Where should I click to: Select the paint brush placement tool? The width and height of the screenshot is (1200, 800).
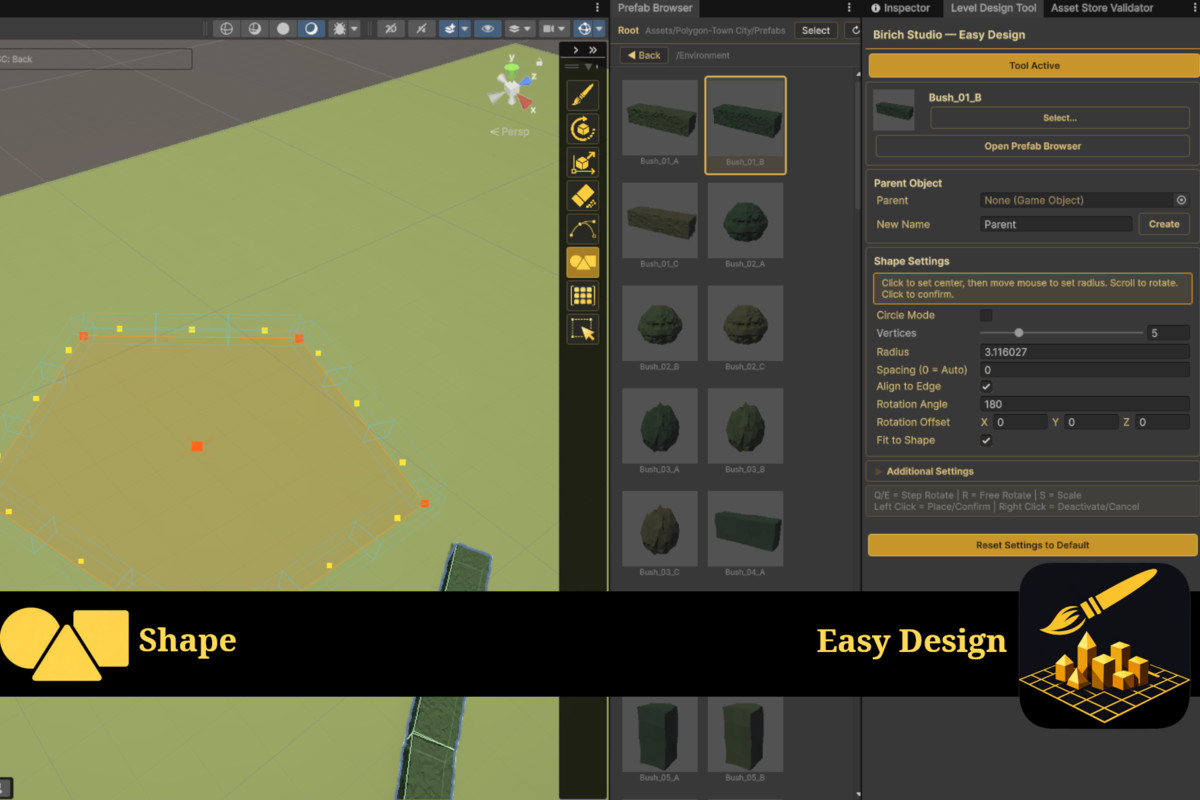583,96
